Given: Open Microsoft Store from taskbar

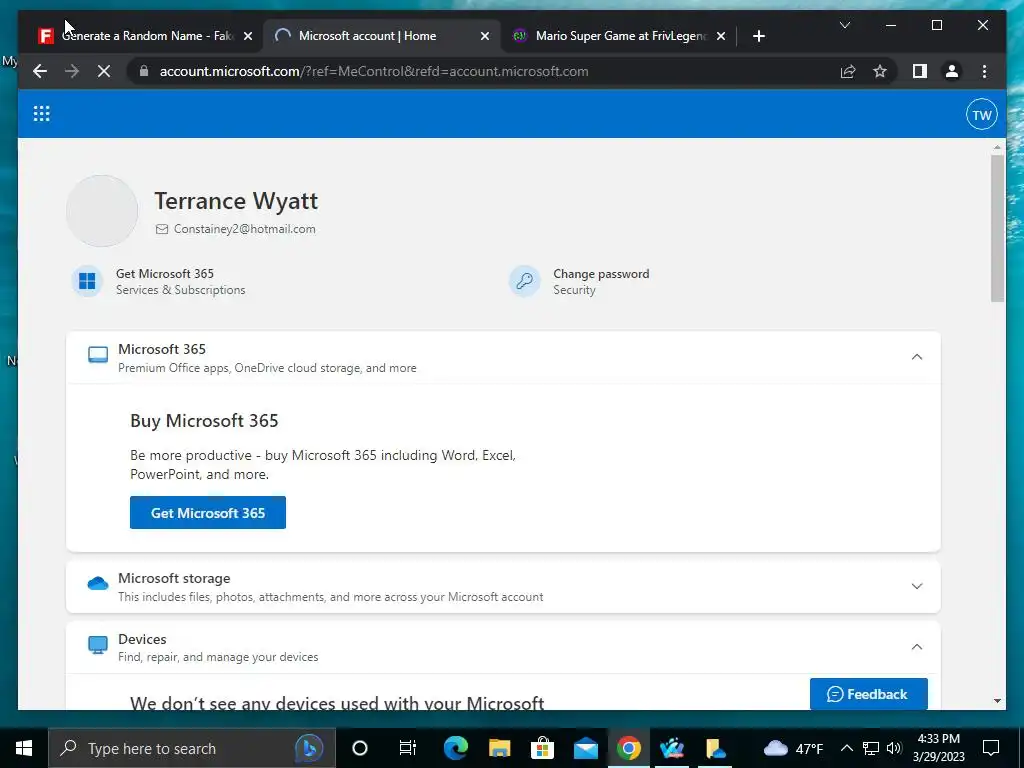Looking at the screenshot, I should click(x=542, y=748).
